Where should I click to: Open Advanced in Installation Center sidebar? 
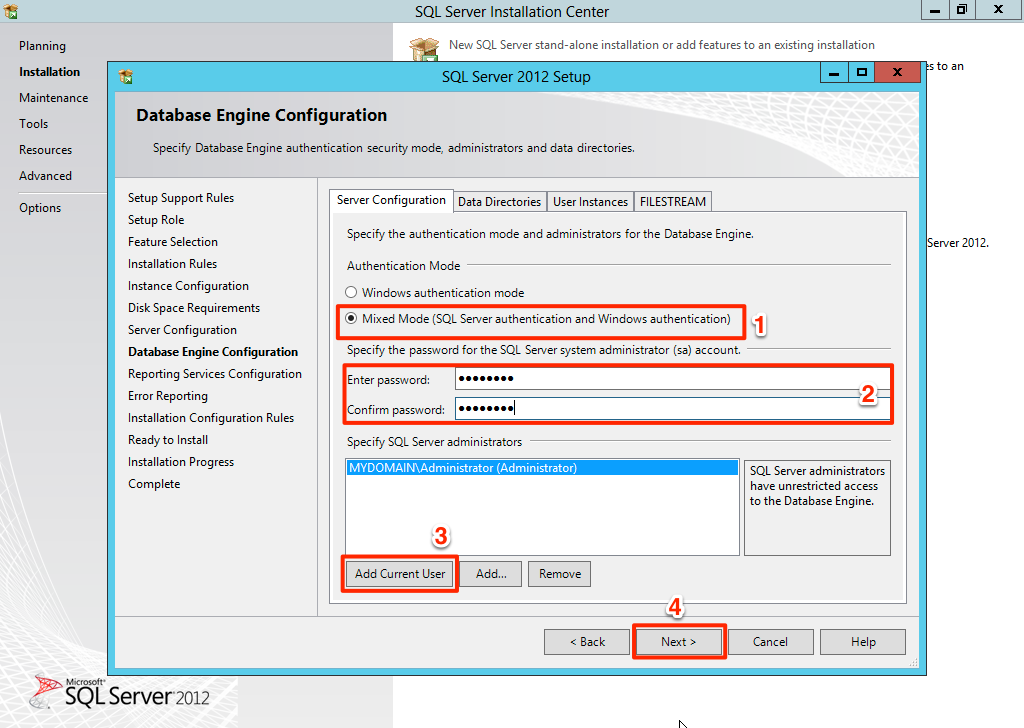point(45,176)
